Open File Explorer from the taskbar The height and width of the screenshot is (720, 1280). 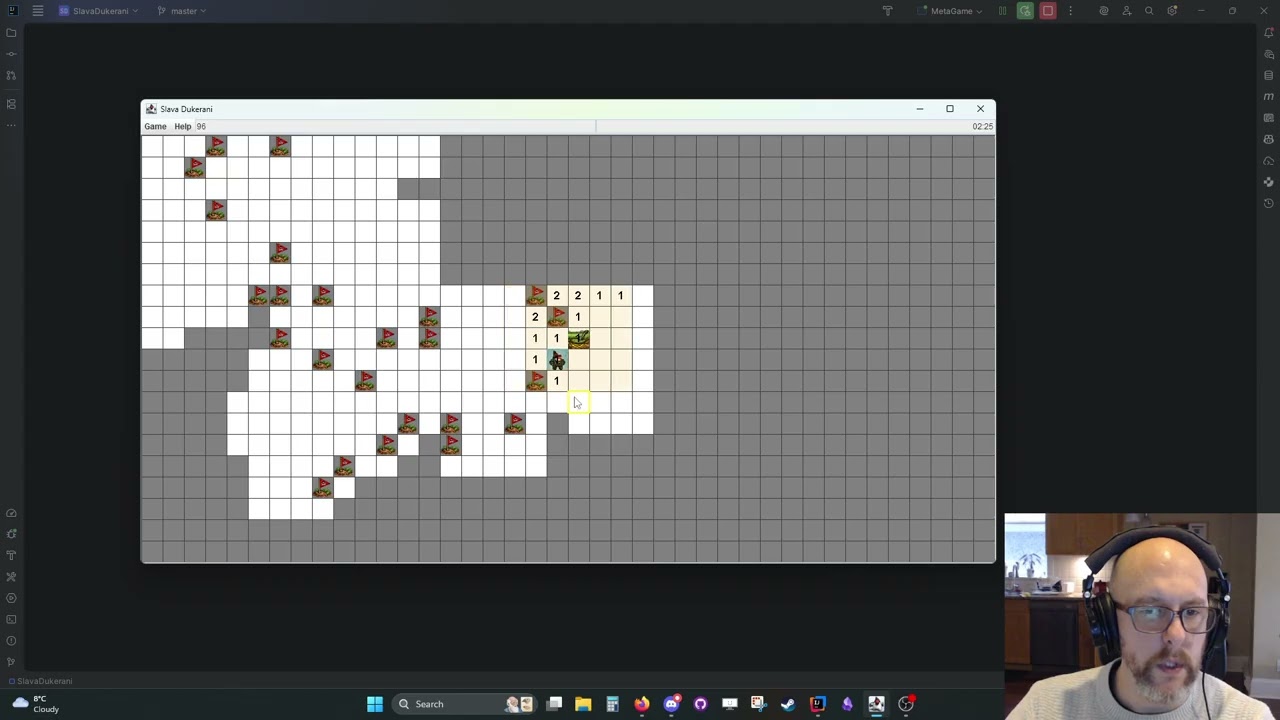click(583, 704)
